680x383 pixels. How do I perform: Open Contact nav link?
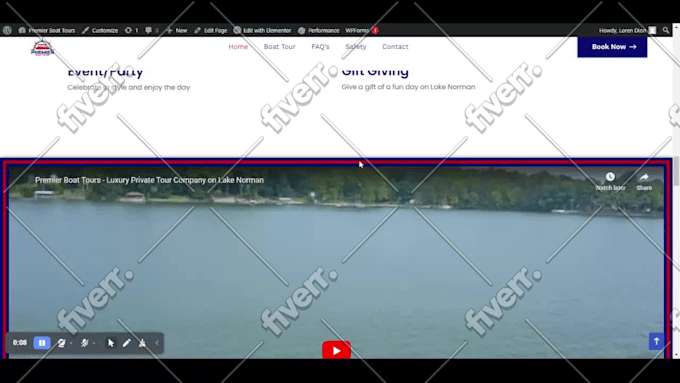395,46
